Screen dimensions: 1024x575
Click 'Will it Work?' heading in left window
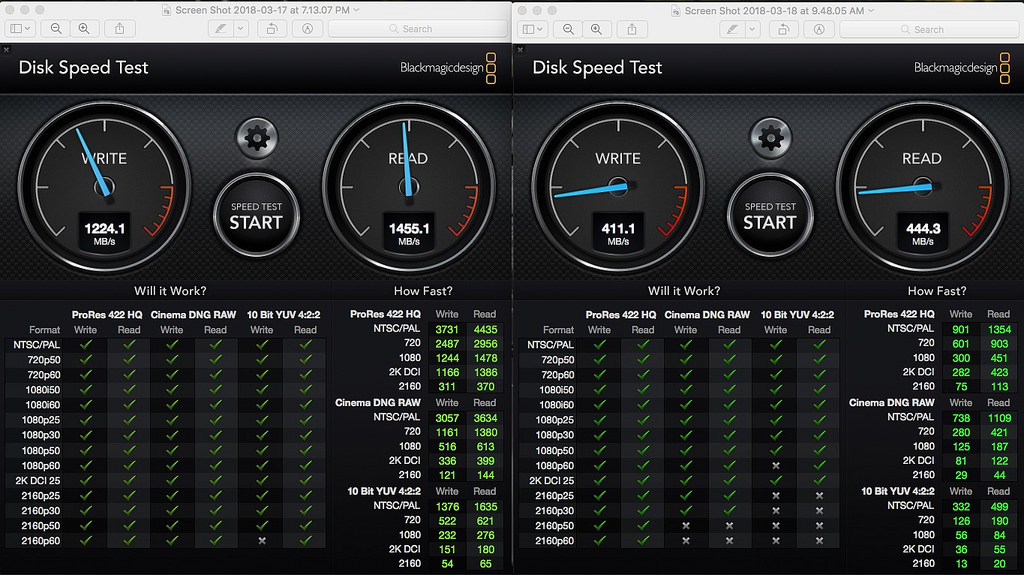[170, 291]
